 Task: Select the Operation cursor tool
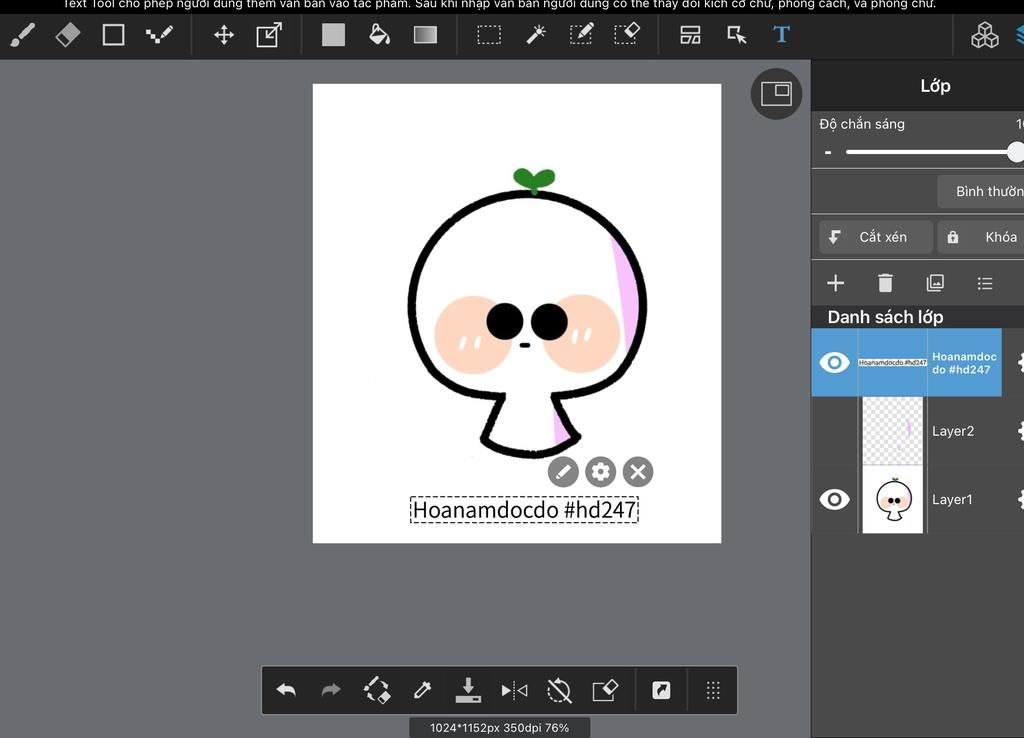(737, 35)
